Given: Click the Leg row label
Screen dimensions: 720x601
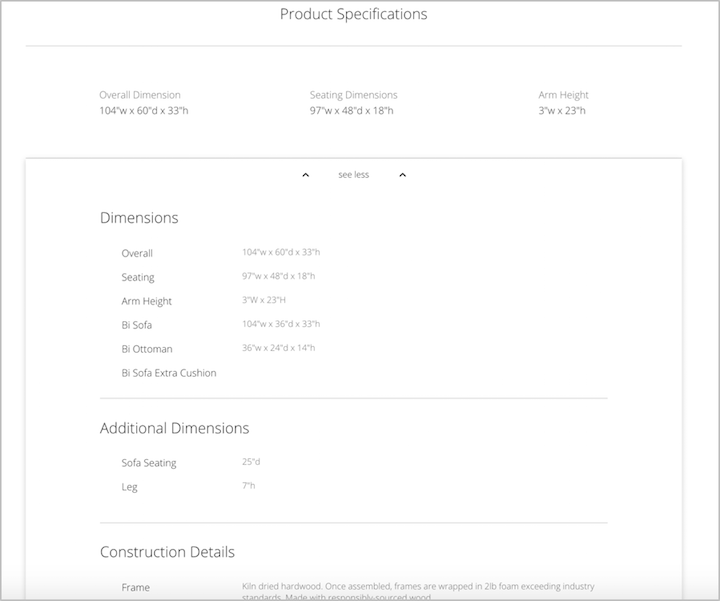Looking at the screenshot, I should coord(129,487).
